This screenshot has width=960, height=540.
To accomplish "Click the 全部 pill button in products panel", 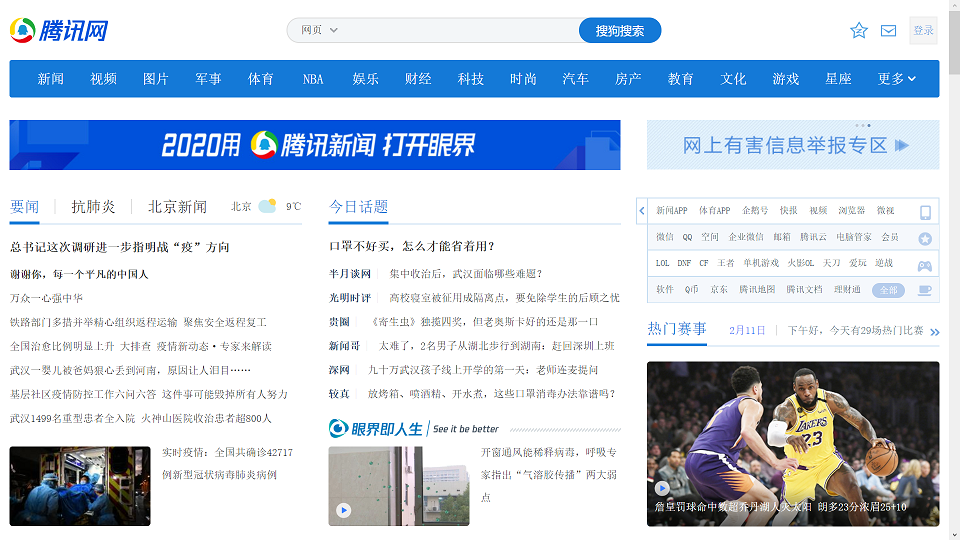I will 888,290.
